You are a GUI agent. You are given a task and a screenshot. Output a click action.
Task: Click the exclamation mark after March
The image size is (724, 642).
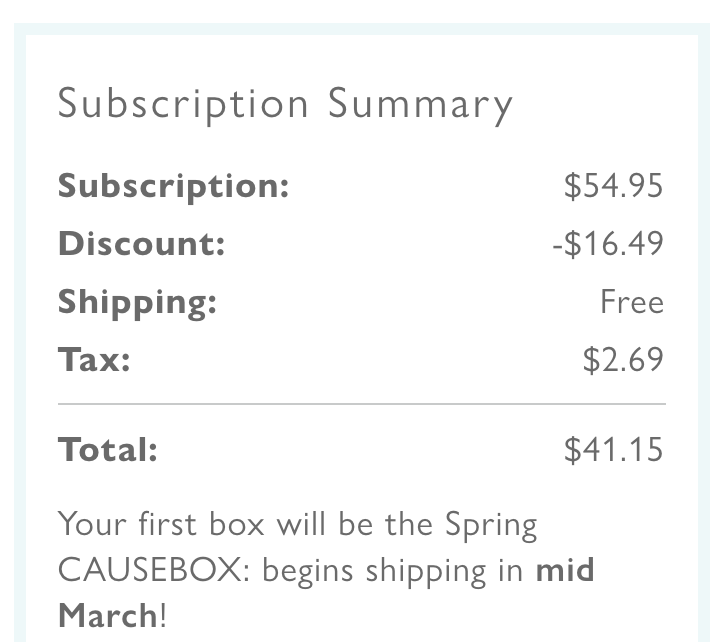tap(163, 615)
